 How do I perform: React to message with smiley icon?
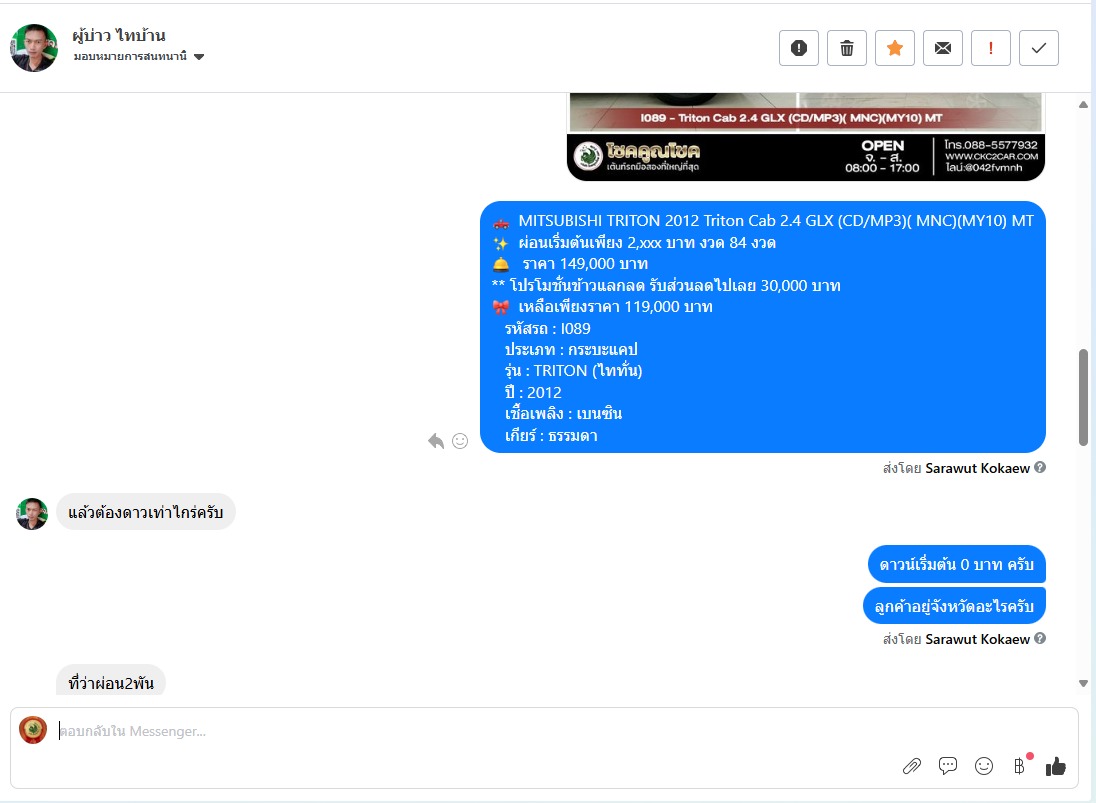[x=460, y=441]
